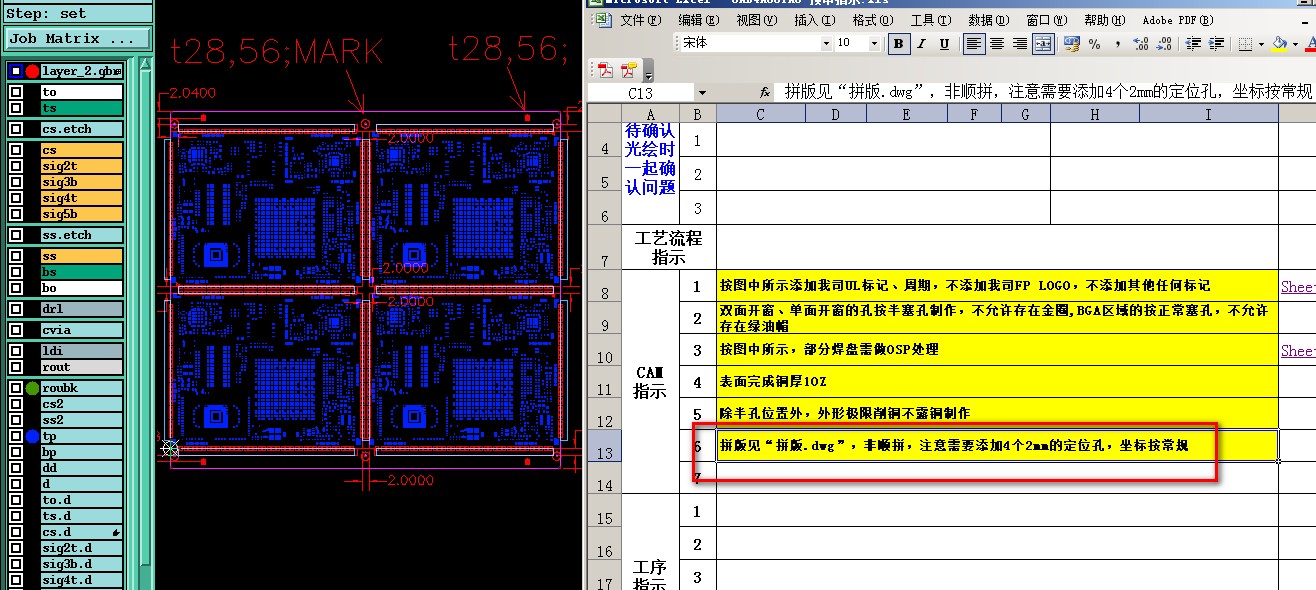Follow the Sheet link in row 8
The height and width of the screenshot is (590, 1316).
click(x=1298, y=287)
